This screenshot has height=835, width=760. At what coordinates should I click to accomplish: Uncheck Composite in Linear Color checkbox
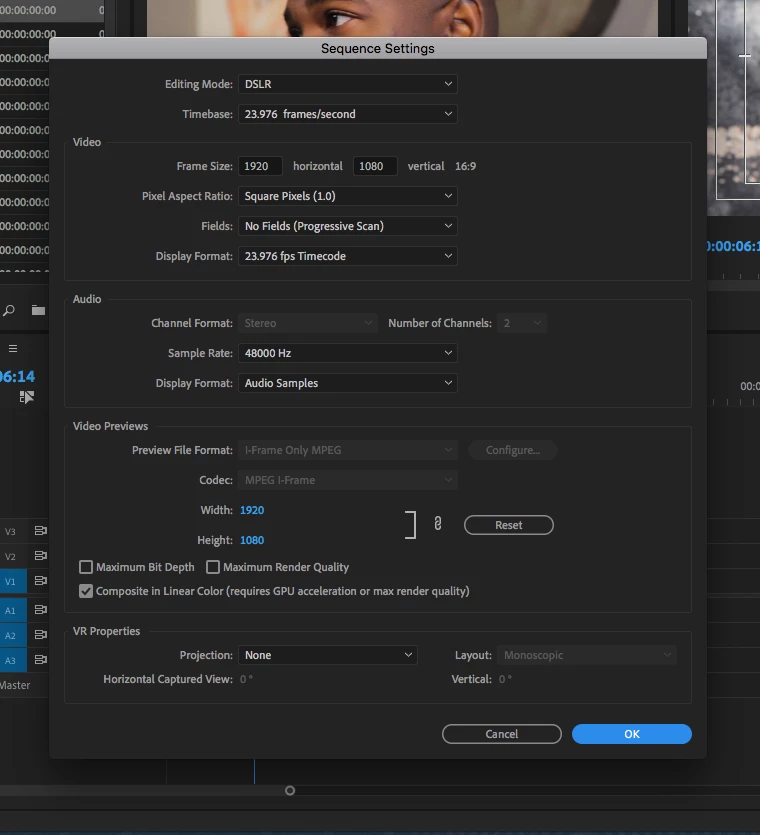[86, 591]
